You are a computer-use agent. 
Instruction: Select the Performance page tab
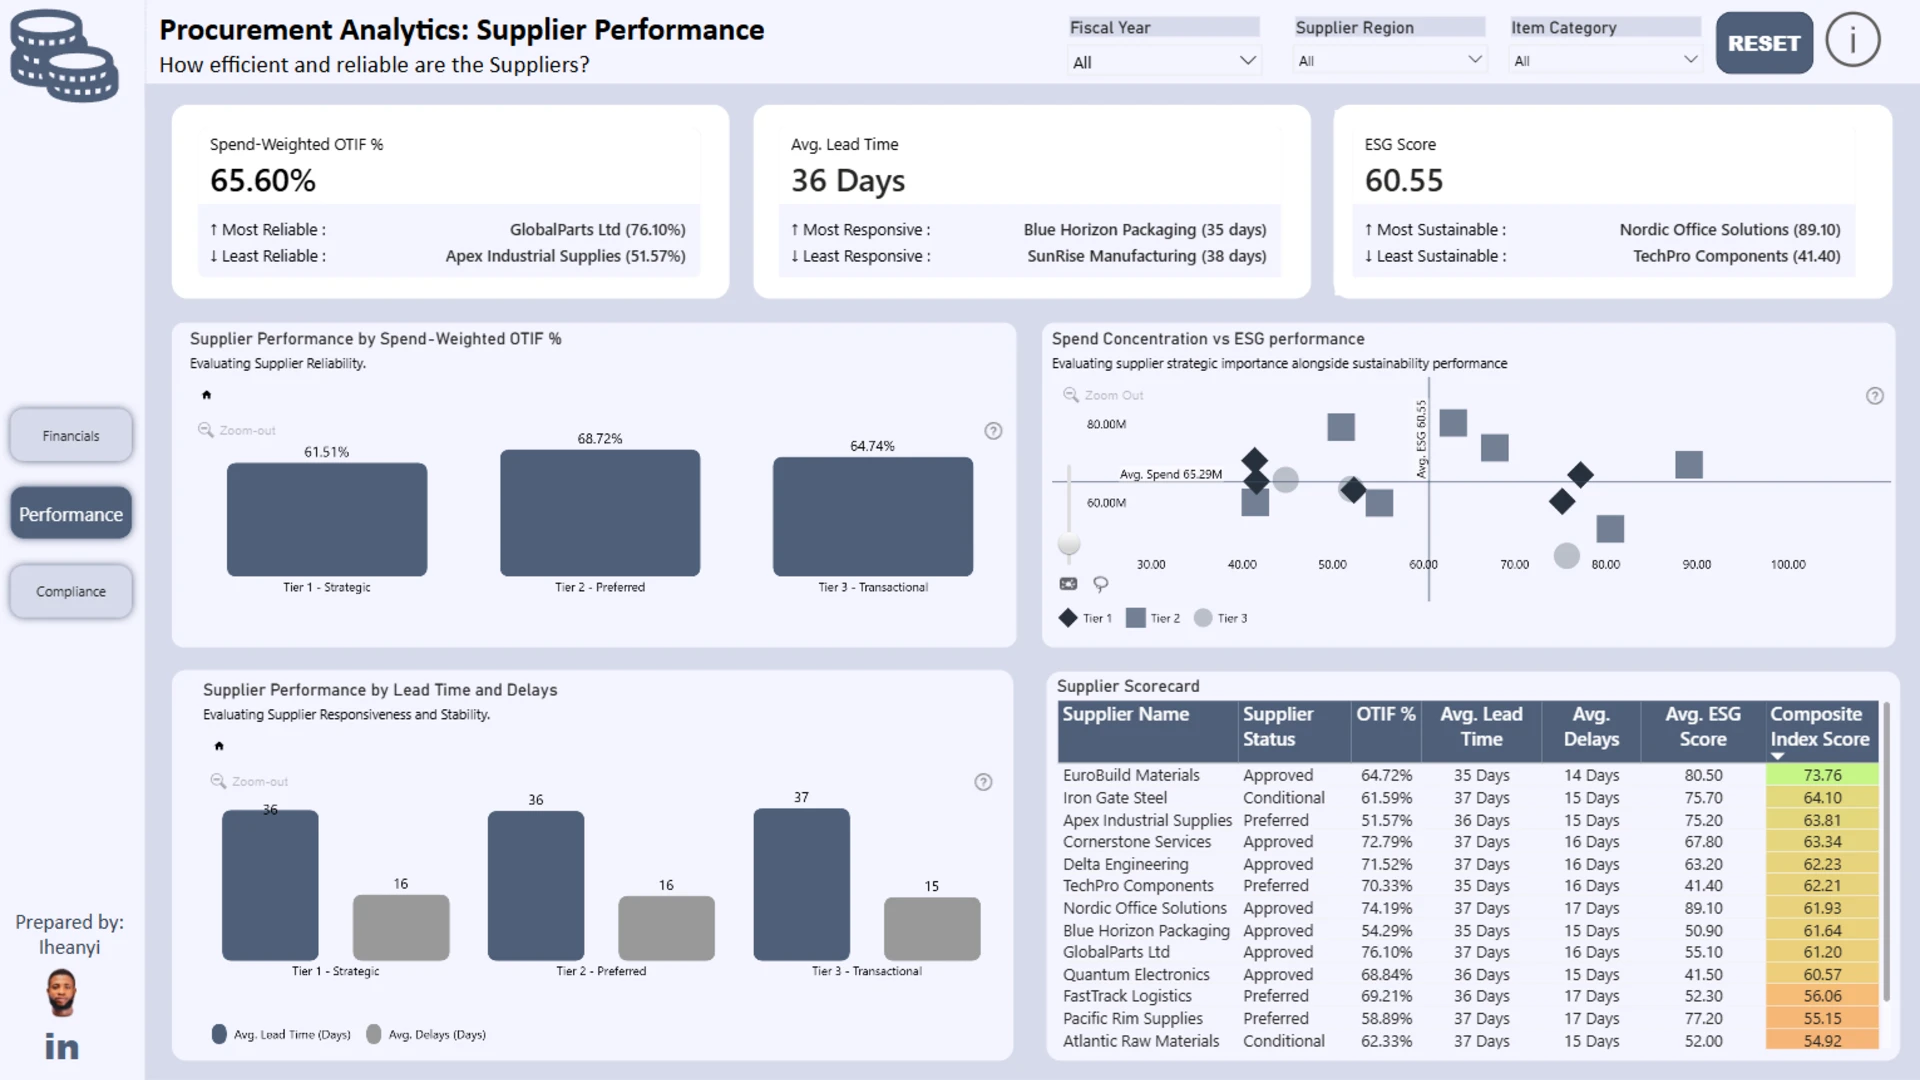pyautogui.click(x=71, y=514)
